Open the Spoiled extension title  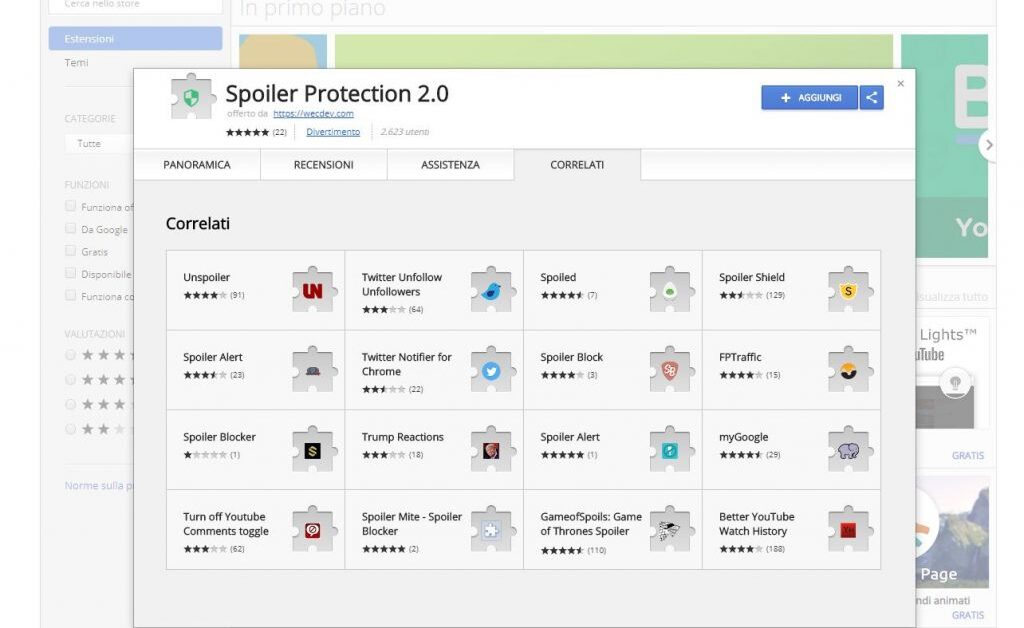click(x=558, y=277)
